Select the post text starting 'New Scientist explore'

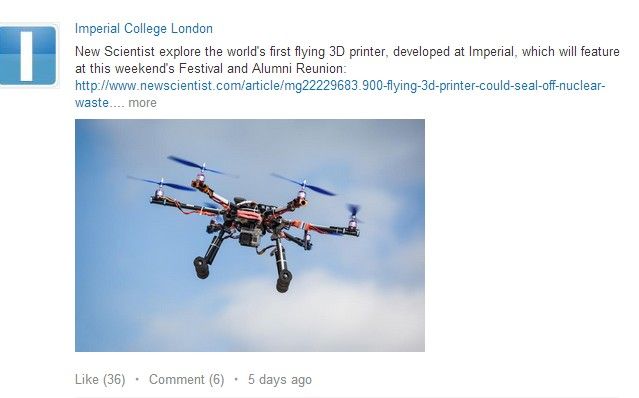[x=347, y=60]
